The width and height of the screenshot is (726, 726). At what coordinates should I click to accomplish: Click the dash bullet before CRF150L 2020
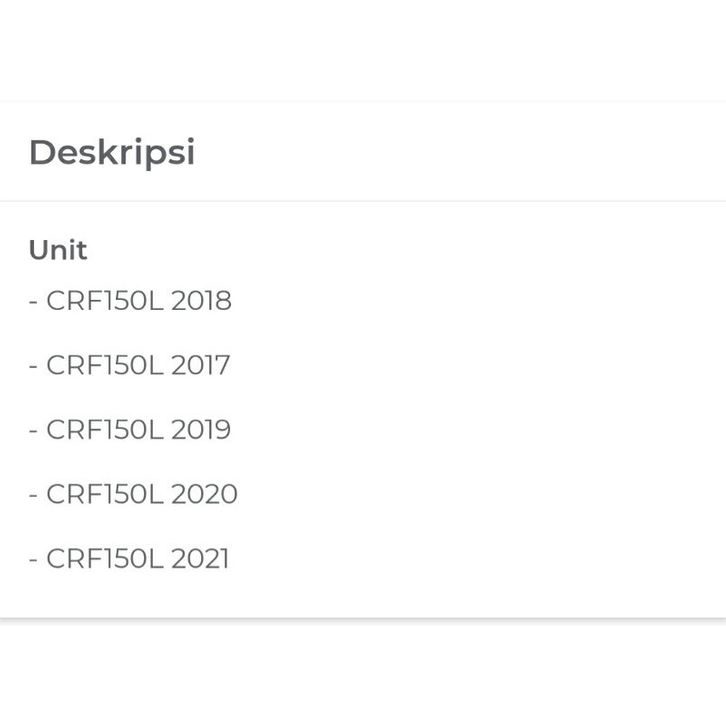point(33,495)
